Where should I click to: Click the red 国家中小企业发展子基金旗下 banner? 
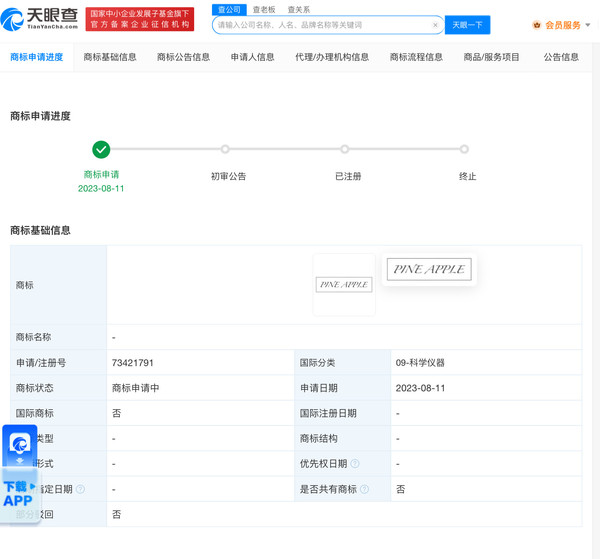coord(140,19)
